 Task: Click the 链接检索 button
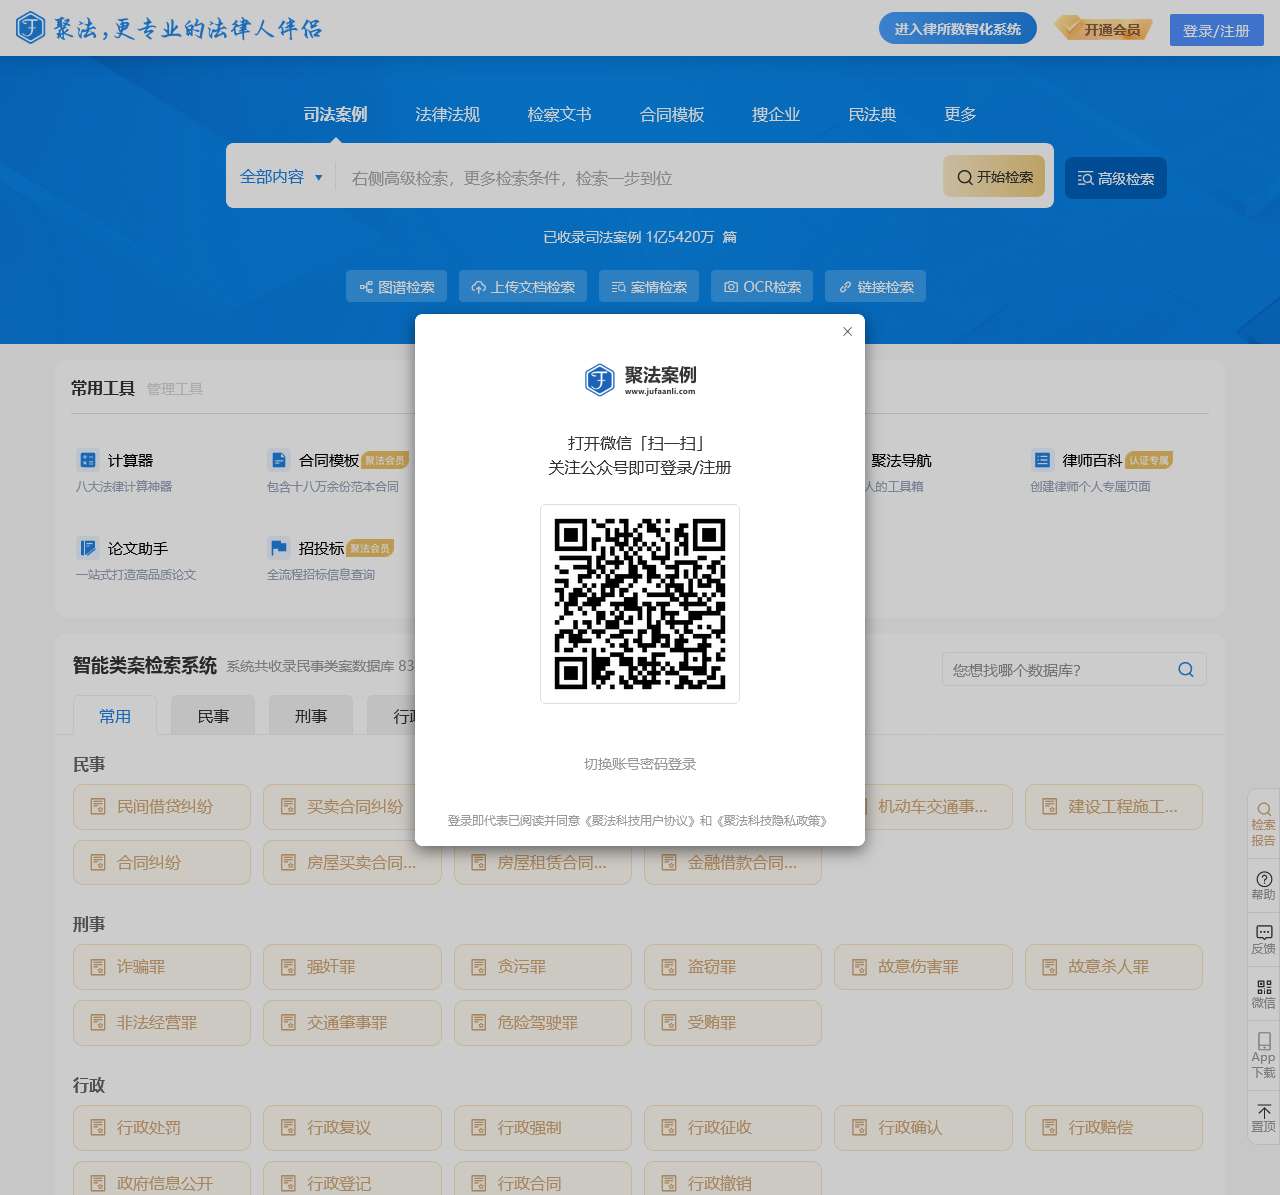click(x=875, y=286)
